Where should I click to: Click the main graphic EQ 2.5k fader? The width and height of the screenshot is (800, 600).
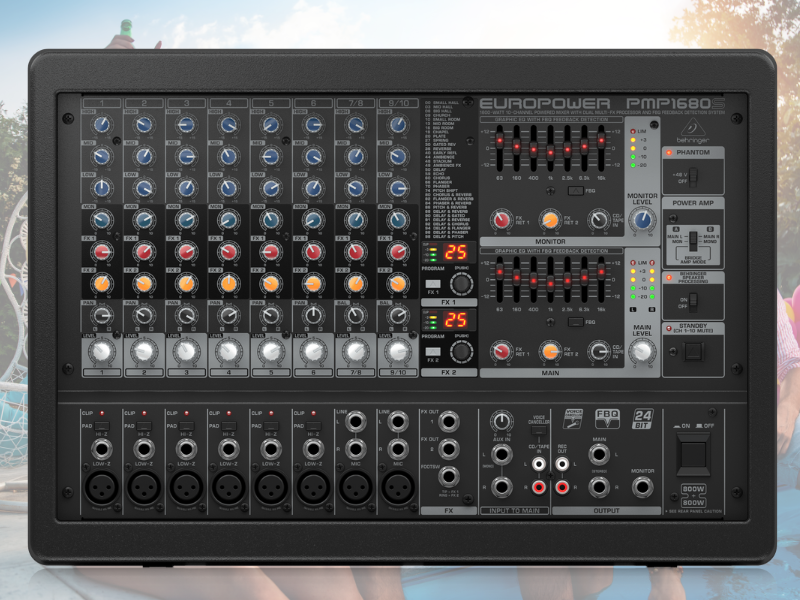click(567, 280)
